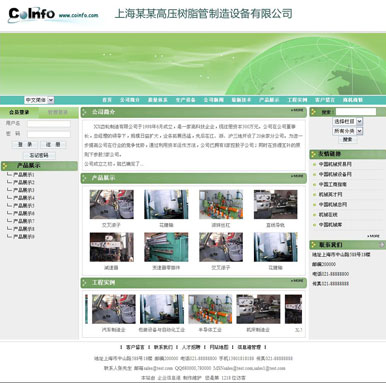386x383 pixels.
Task: Focus the 用户名 username field
Action: 49,124
